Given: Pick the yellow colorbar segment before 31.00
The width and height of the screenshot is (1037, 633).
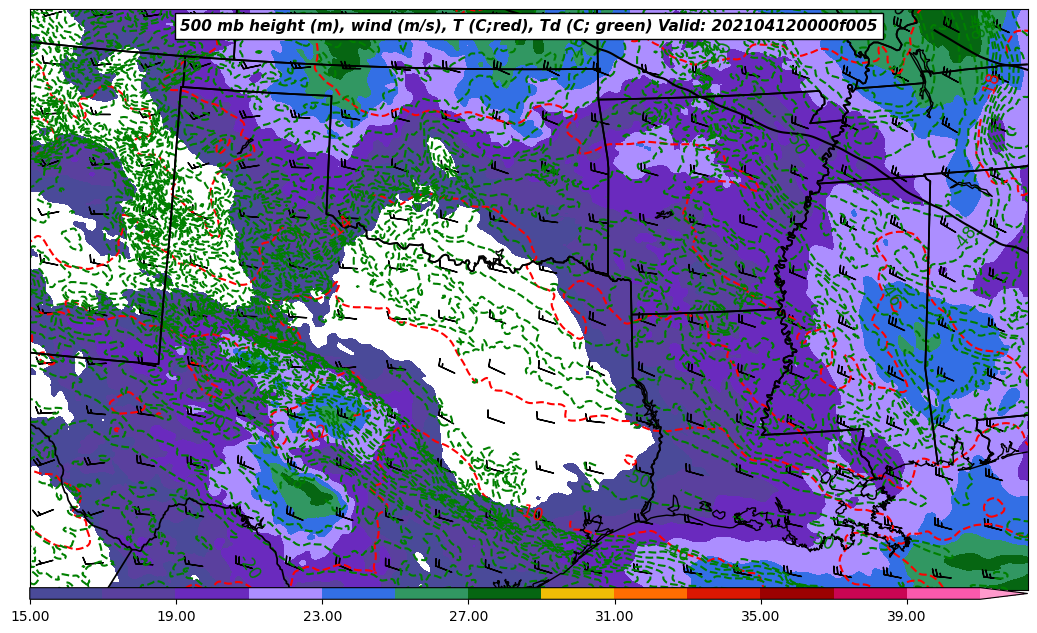Looking at the screenshot, I should (578, 593).
